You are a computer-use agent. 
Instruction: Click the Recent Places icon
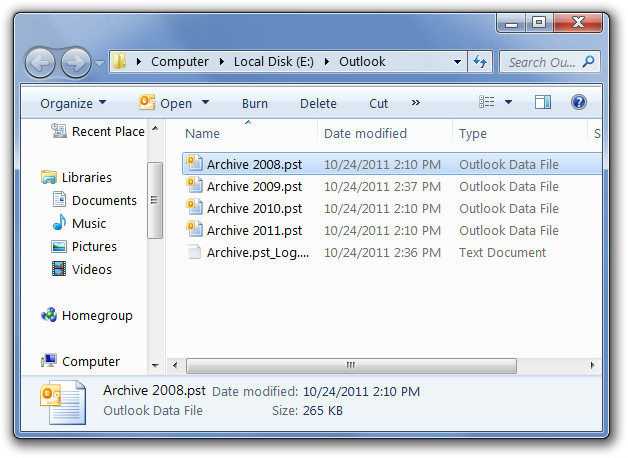click(x=59, y=131)
